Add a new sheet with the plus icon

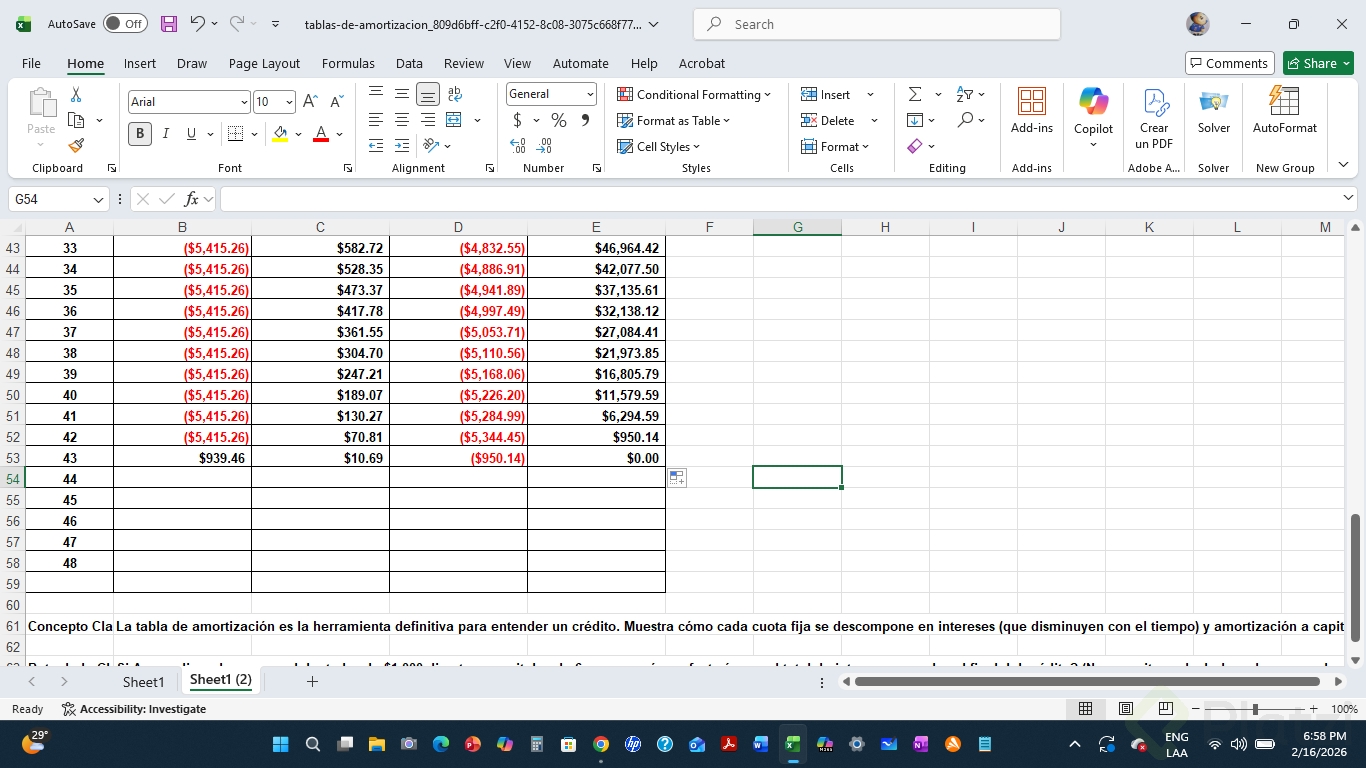[312, 681]
